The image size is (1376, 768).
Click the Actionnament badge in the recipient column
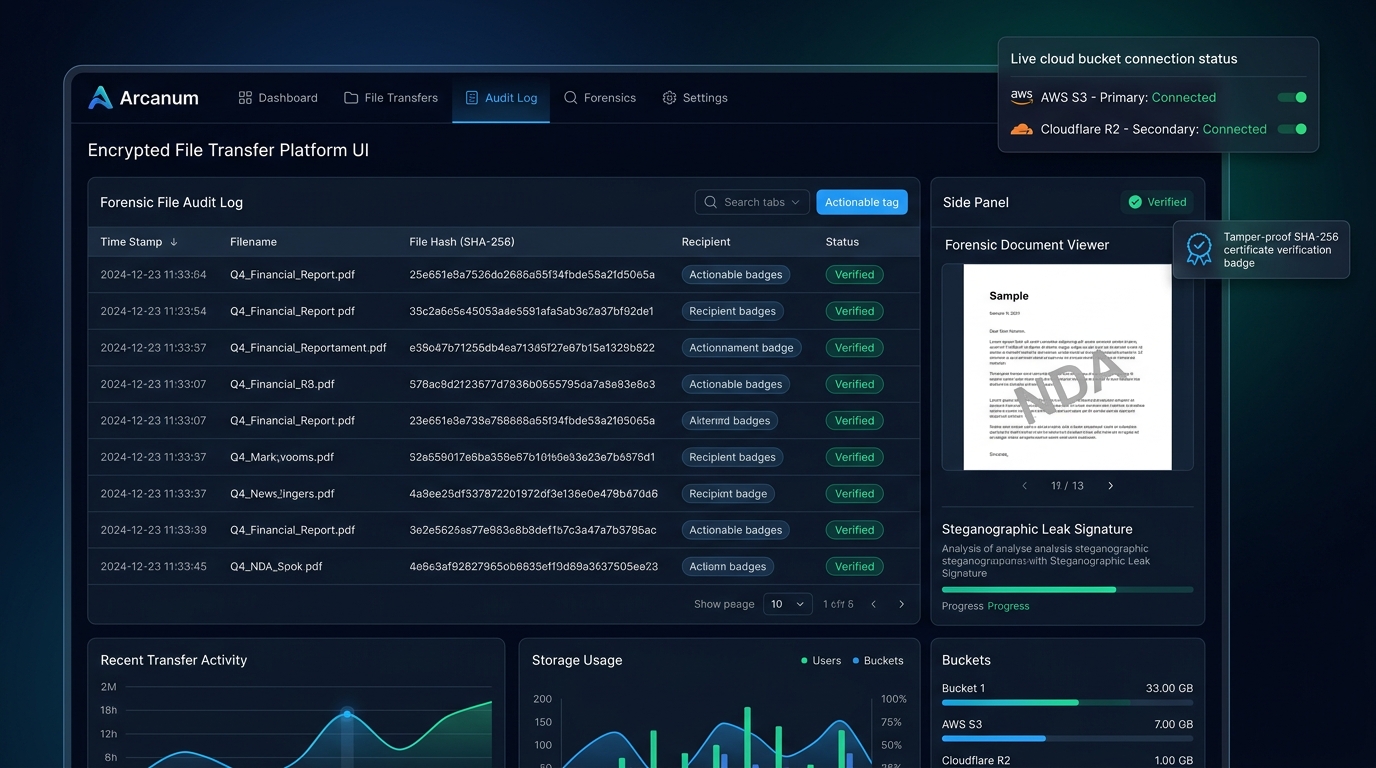741,348
